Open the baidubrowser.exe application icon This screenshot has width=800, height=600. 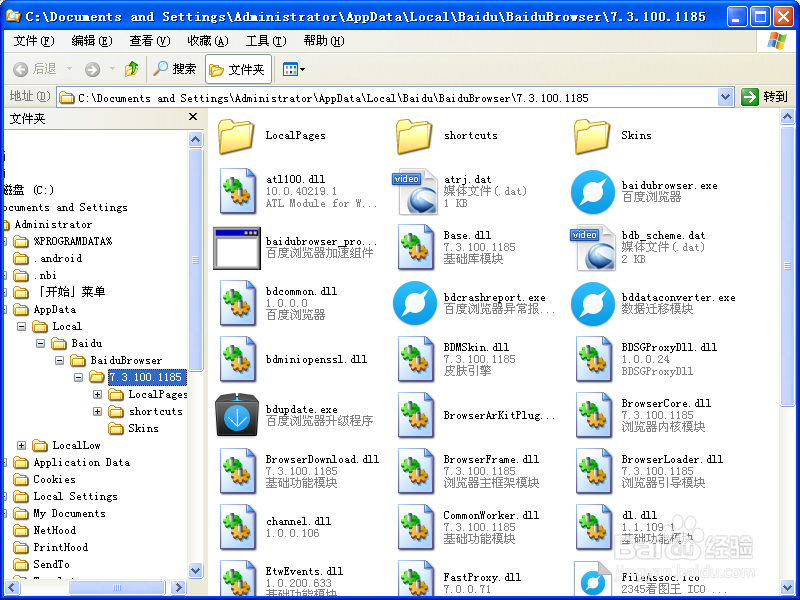pyautogui.click(x=592, y=192)
